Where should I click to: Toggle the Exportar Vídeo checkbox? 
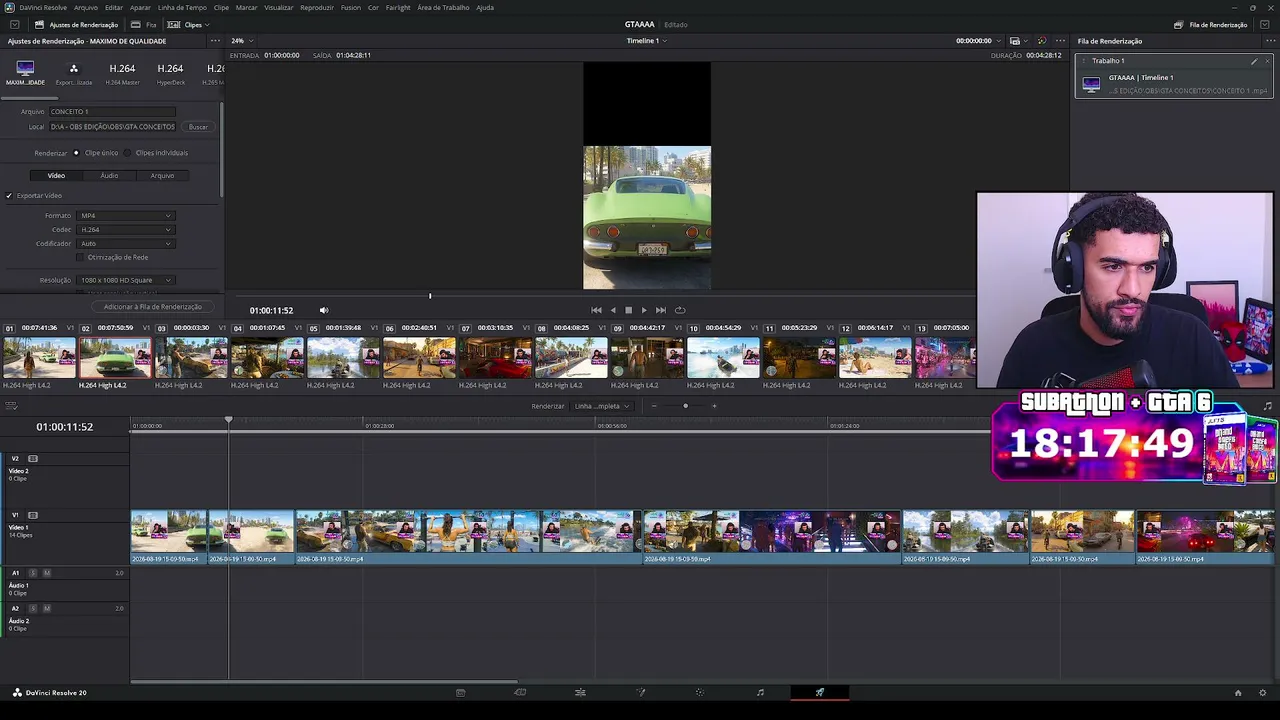click(9, 196)
